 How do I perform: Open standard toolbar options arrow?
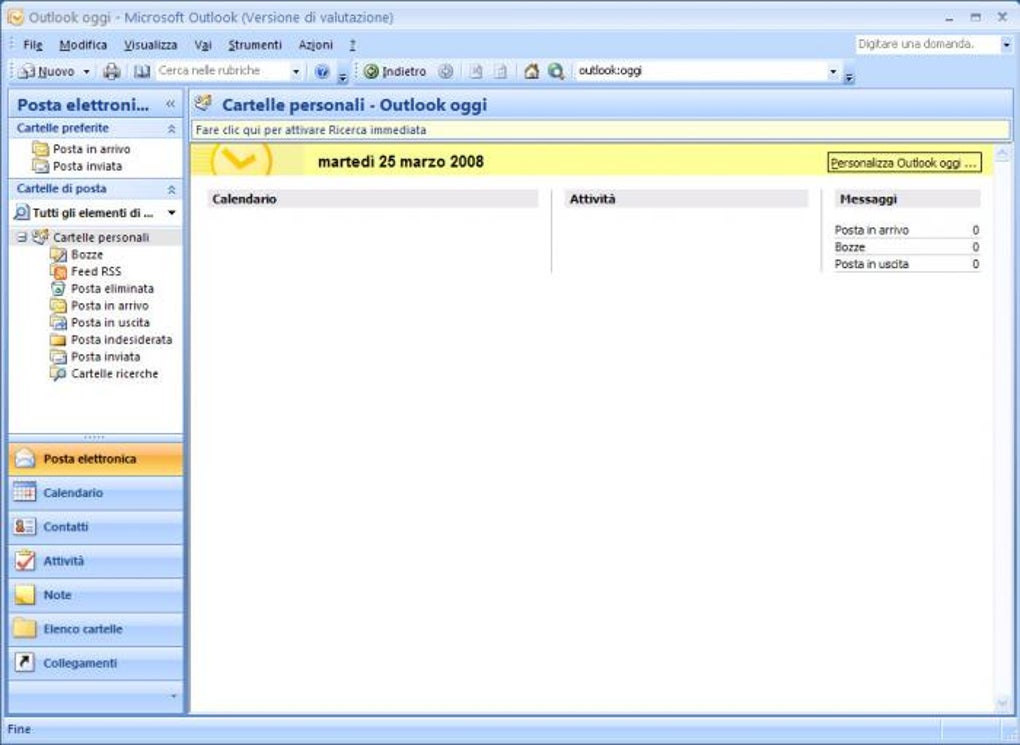pyautogui.click(x=343, y=77)
